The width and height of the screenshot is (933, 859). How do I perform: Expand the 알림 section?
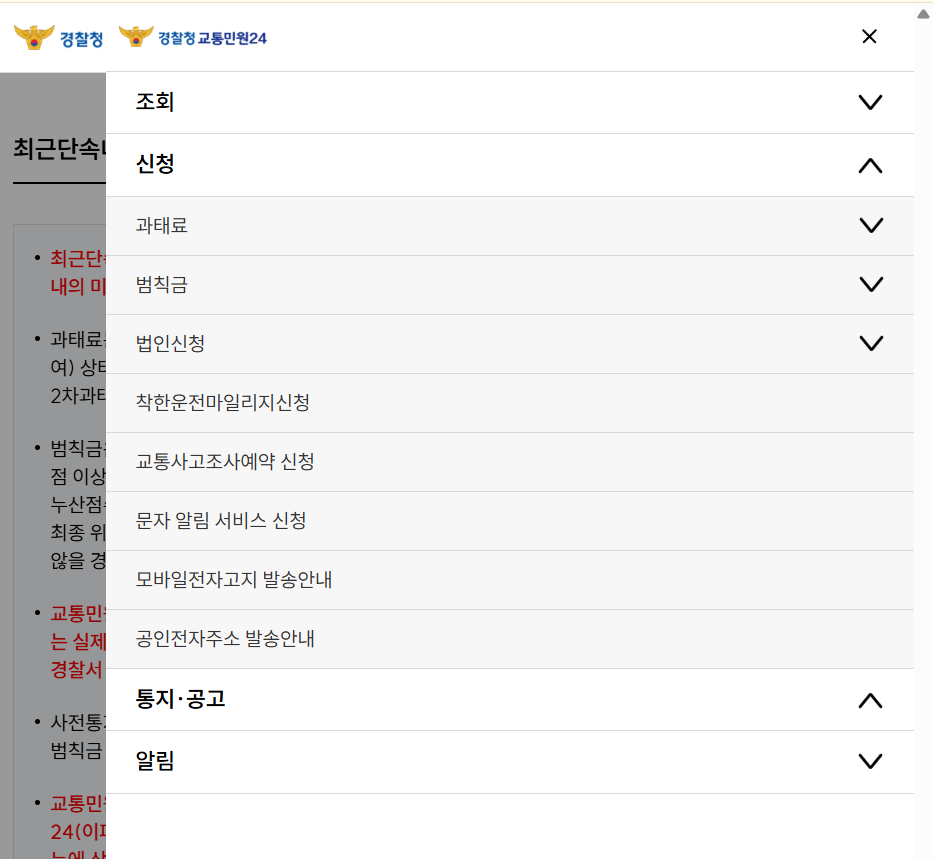click(869, 761)
